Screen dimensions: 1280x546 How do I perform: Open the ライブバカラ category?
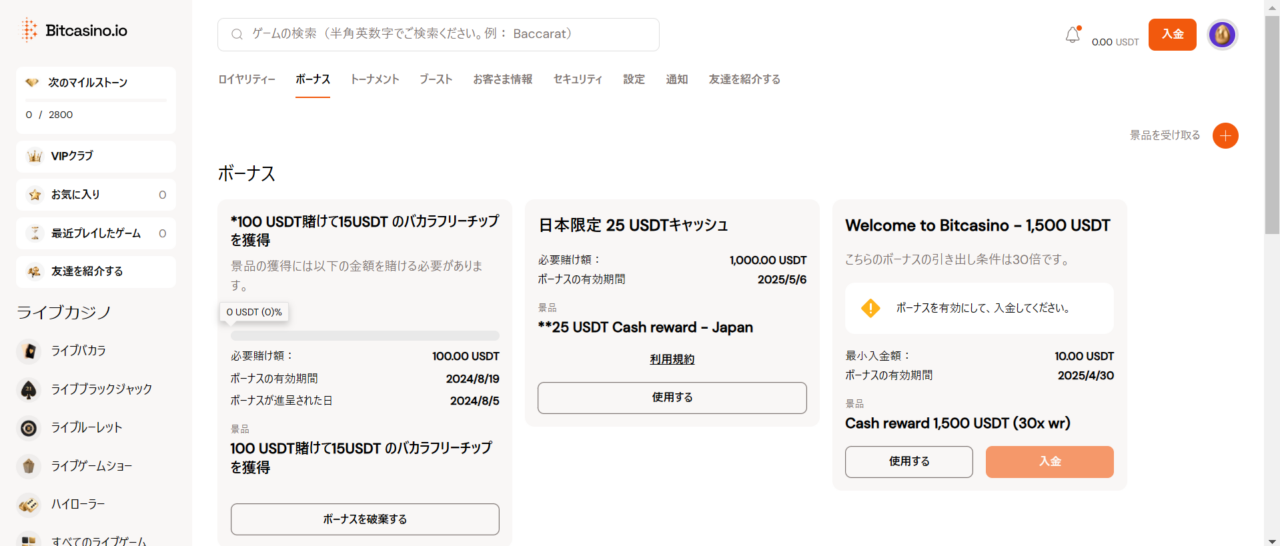coord(79,351)
